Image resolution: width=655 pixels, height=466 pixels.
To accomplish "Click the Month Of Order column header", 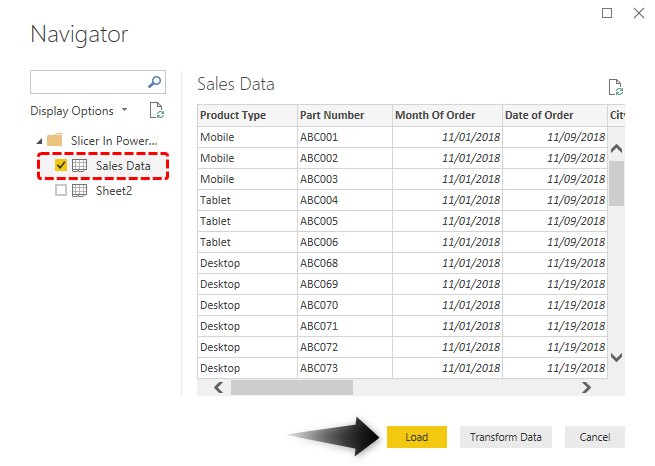I will (x=447, y=115).
